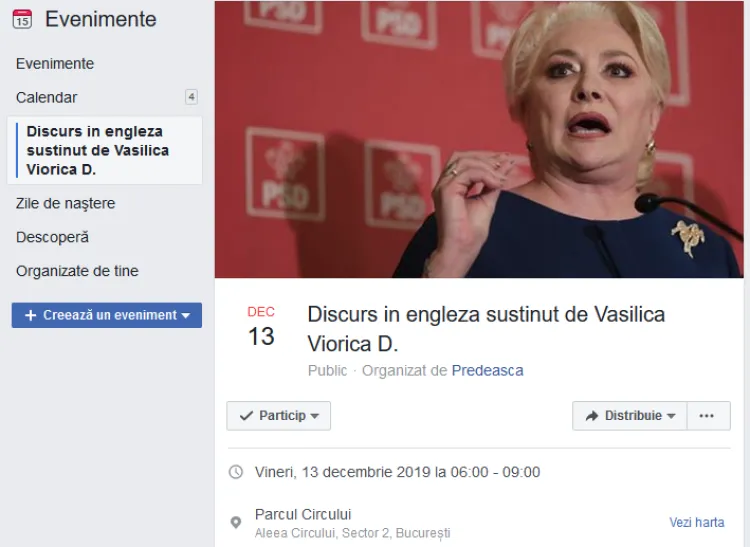Click the Vezi harta link
This screenshot has width=750, height=547.
click(x=696, y=523)
